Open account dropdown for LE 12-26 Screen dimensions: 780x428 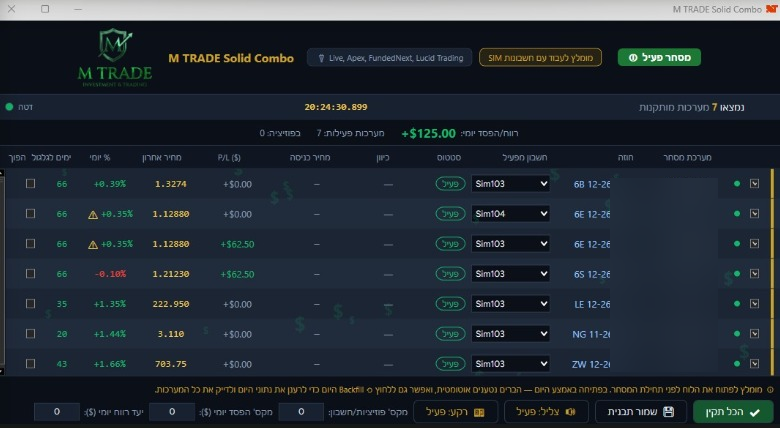(x=510, y=304)
